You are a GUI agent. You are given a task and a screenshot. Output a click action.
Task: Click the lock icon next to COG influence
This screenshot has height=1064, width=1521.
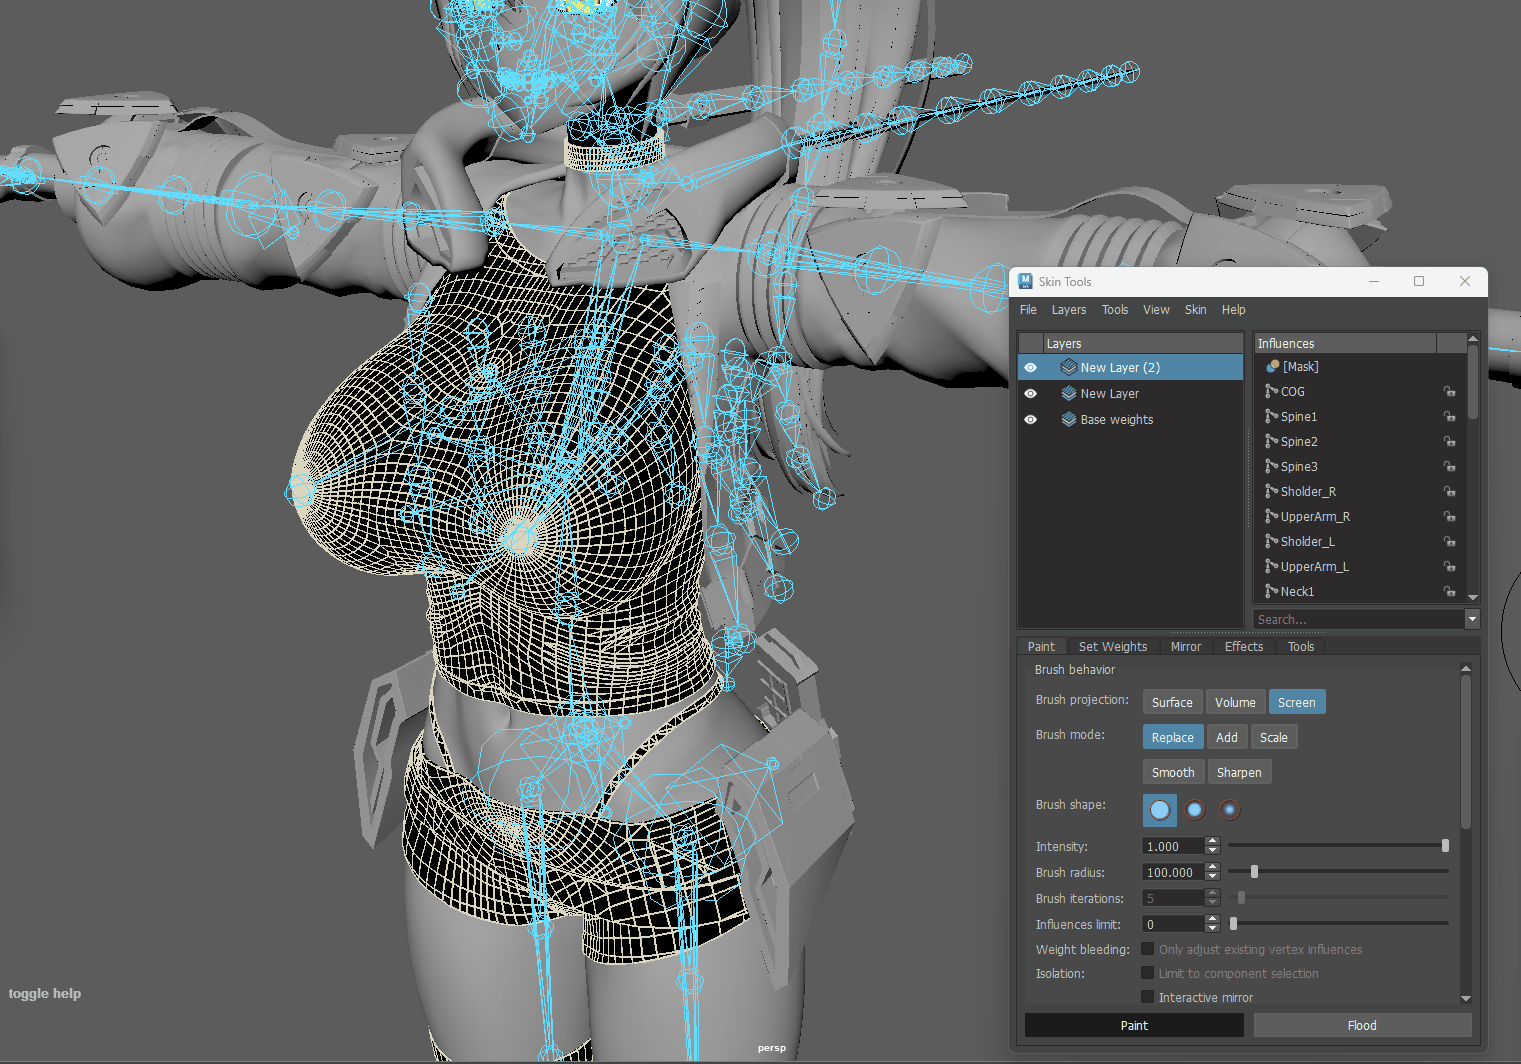[x=1449, y=392]
